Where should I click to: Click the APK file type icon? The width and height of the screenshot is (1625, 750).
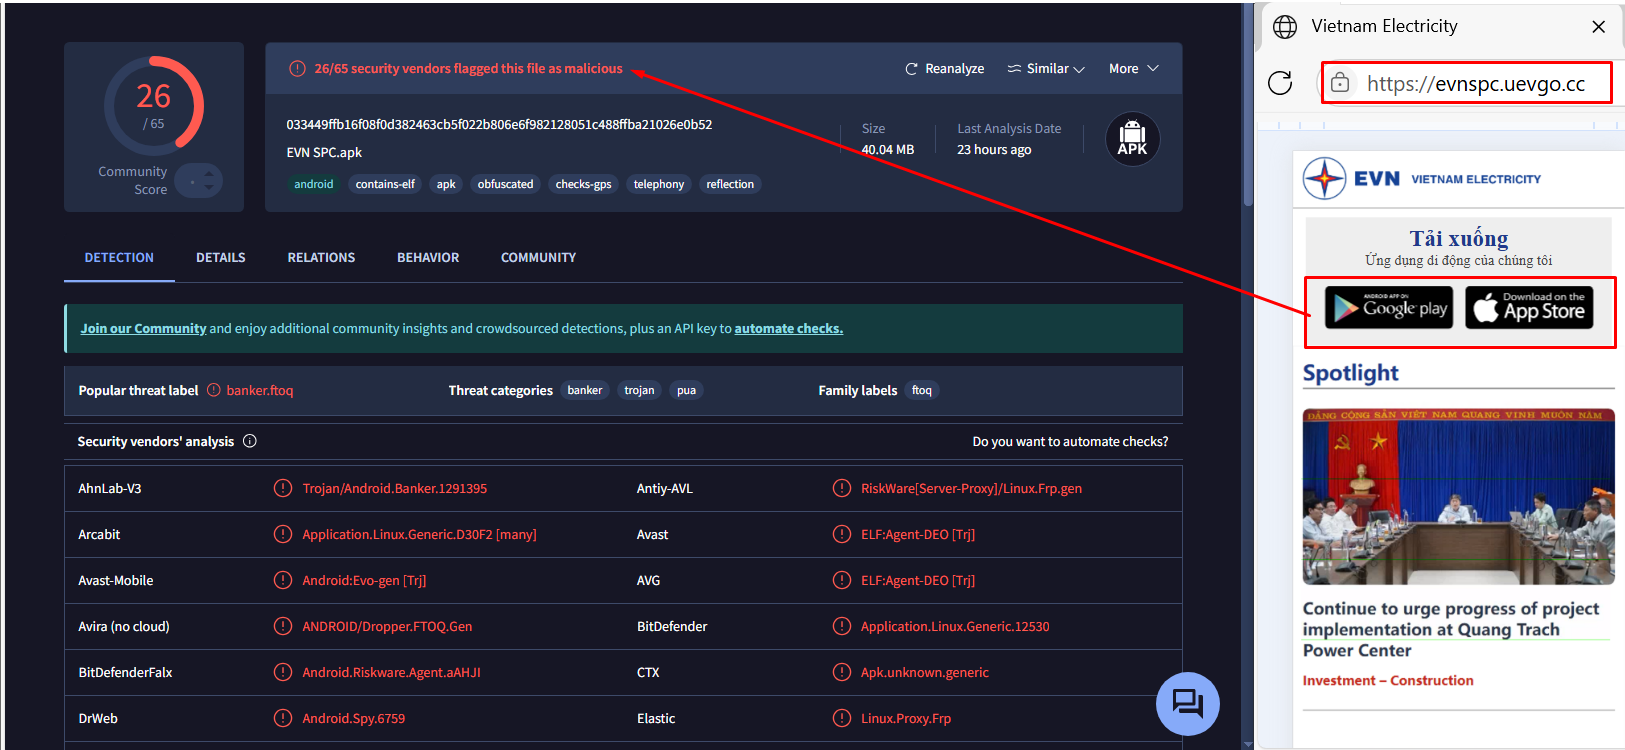[1132, 139]
